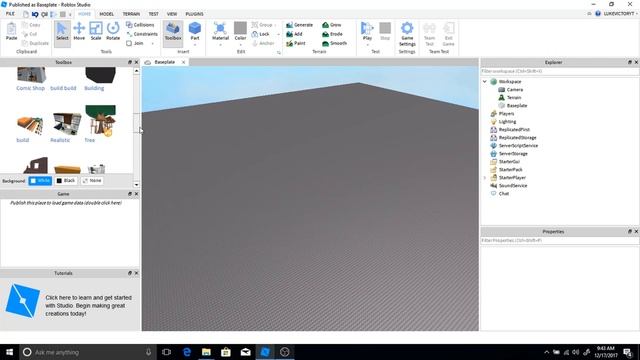Toggle the Collisions option
Screen dimensions: 640x360
coord(140,25)
